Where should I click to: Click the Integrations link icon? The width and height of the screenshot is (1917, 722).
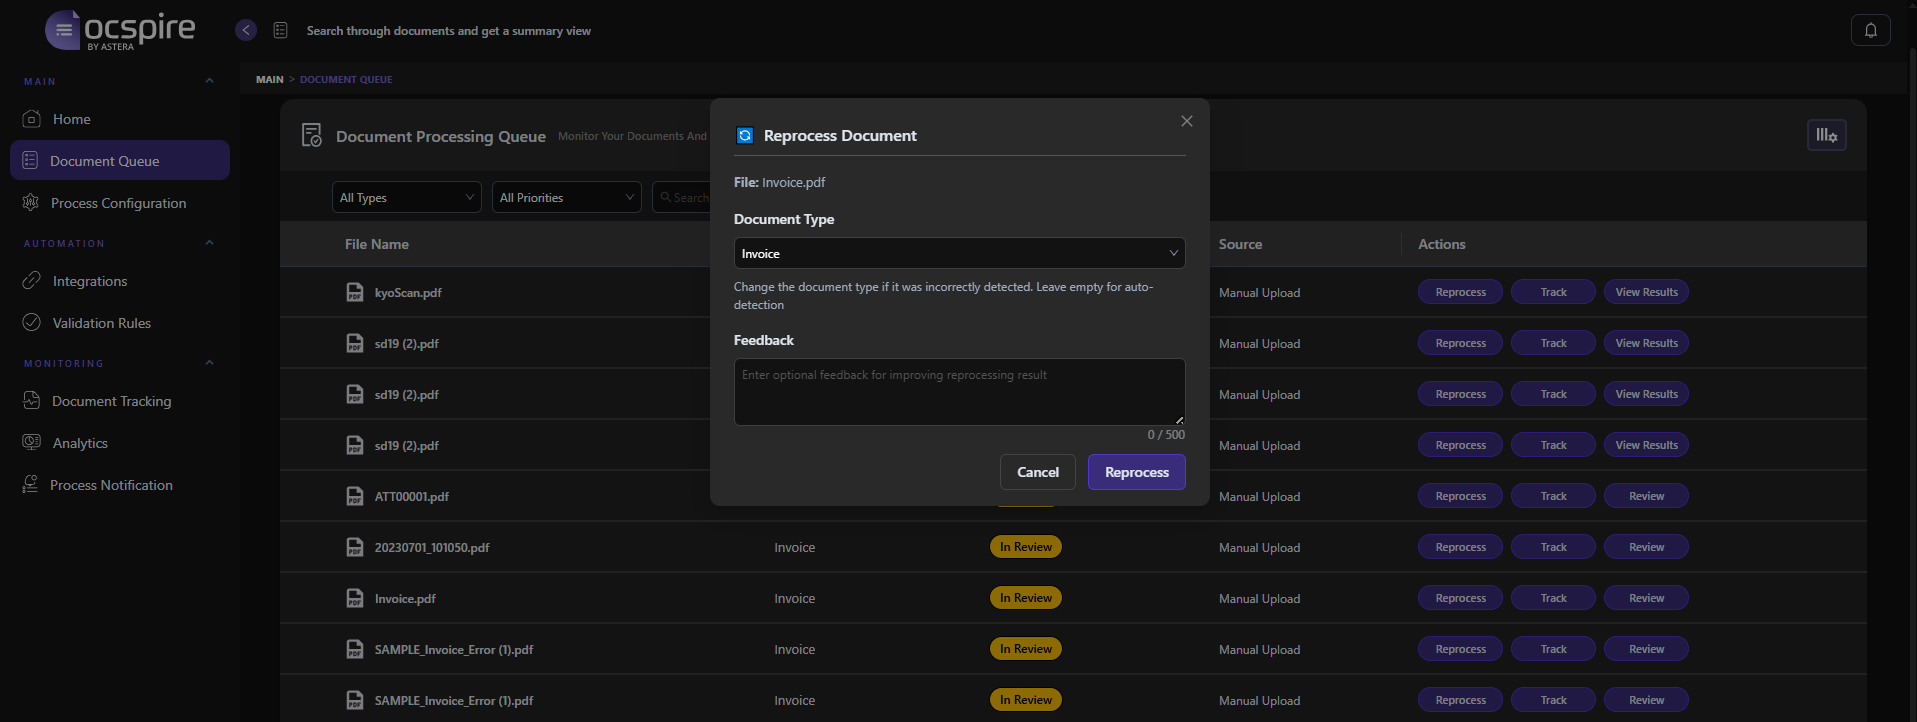click(32, 281)
